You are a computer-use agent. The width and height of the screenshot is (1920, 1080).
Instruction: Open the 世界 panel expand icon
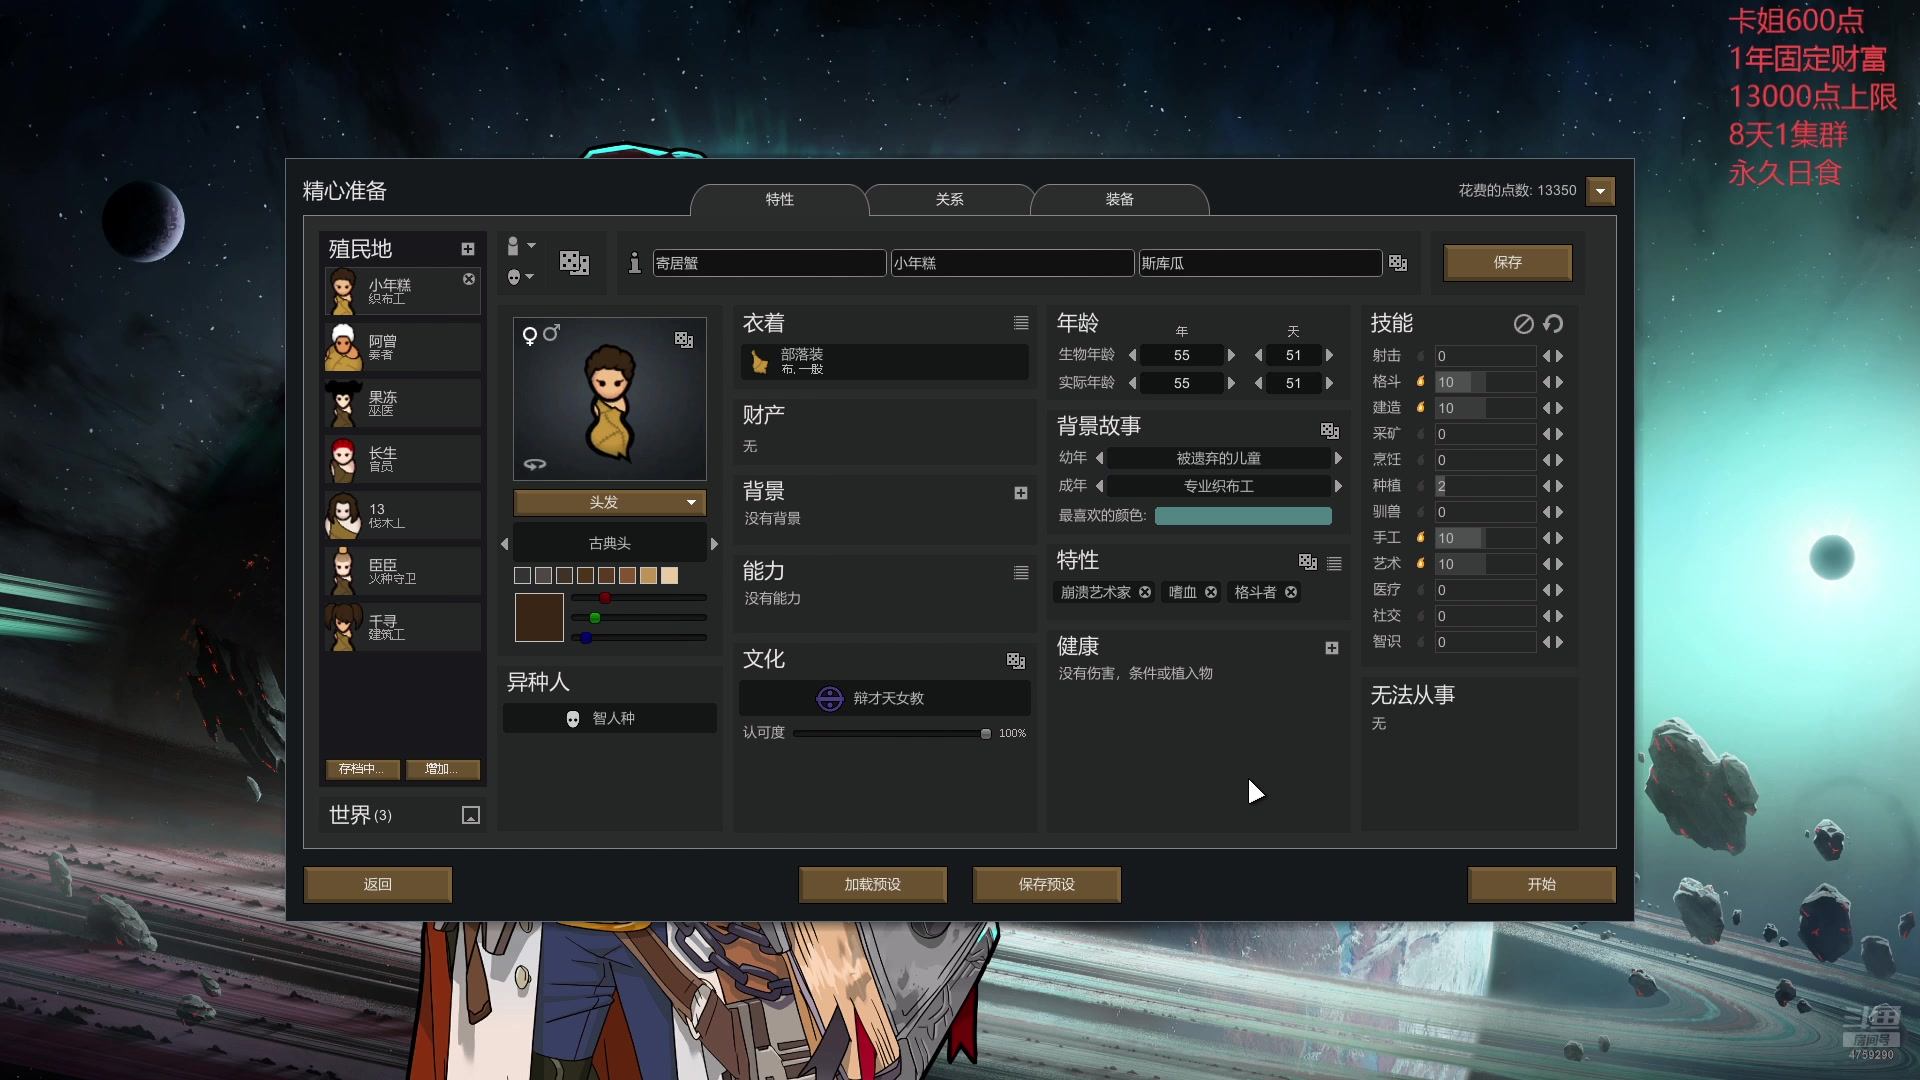[x=471, y=815]
